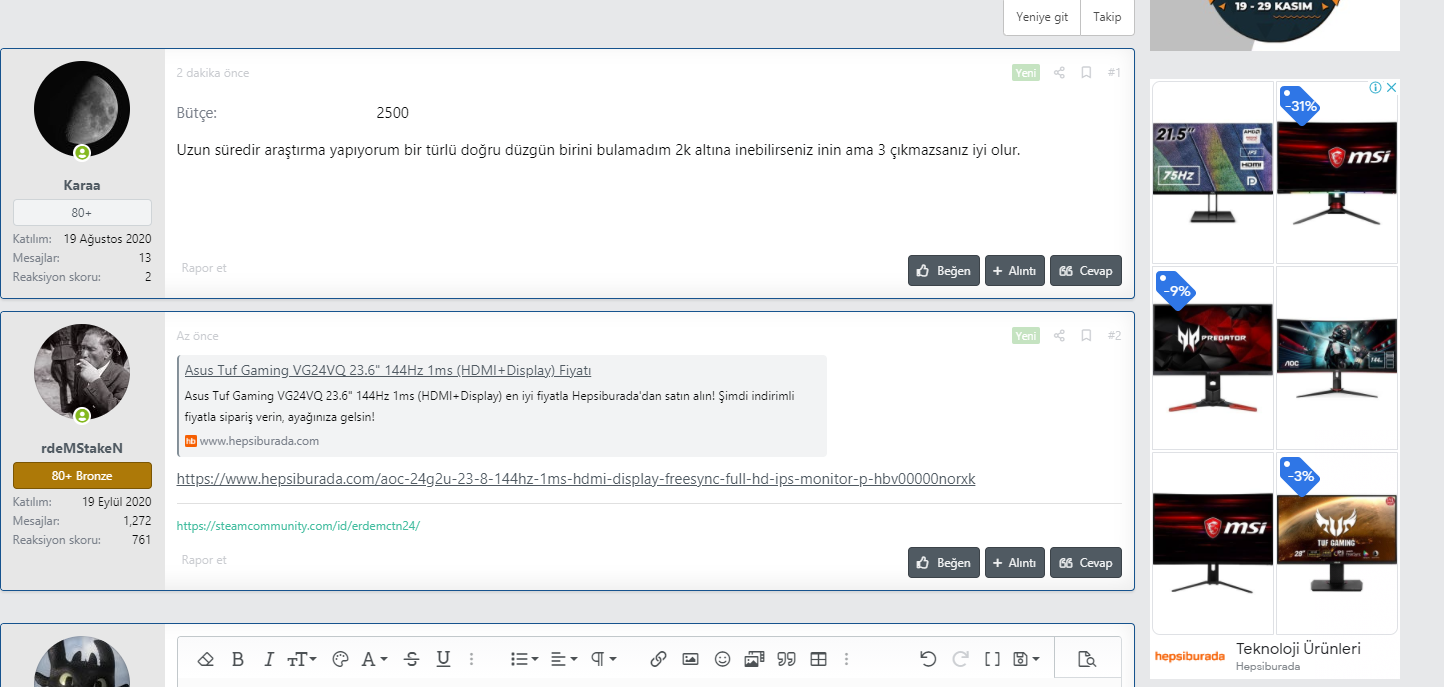Click the insert link icon
The height and width of the screenshot is (687, 1444).
[x=658, y=659]
